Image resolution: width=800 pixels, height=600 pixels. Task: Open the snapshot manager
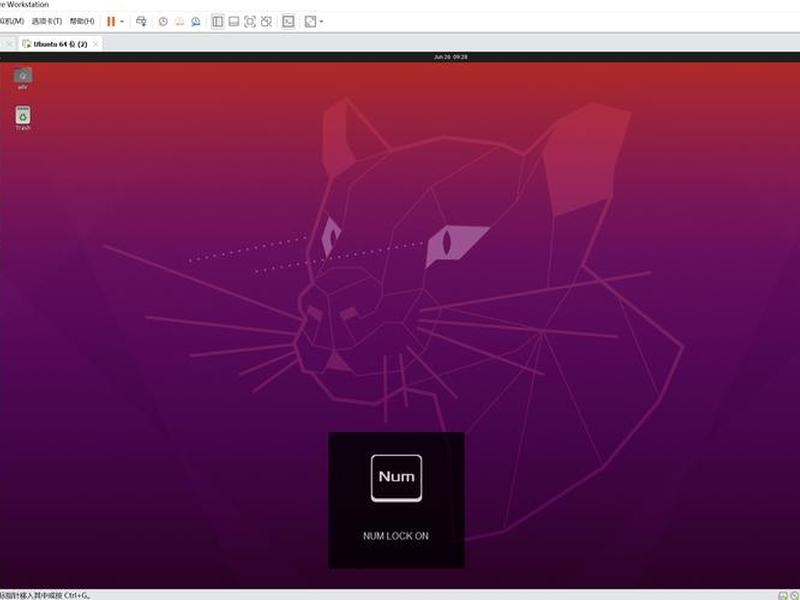pos(195,21)
